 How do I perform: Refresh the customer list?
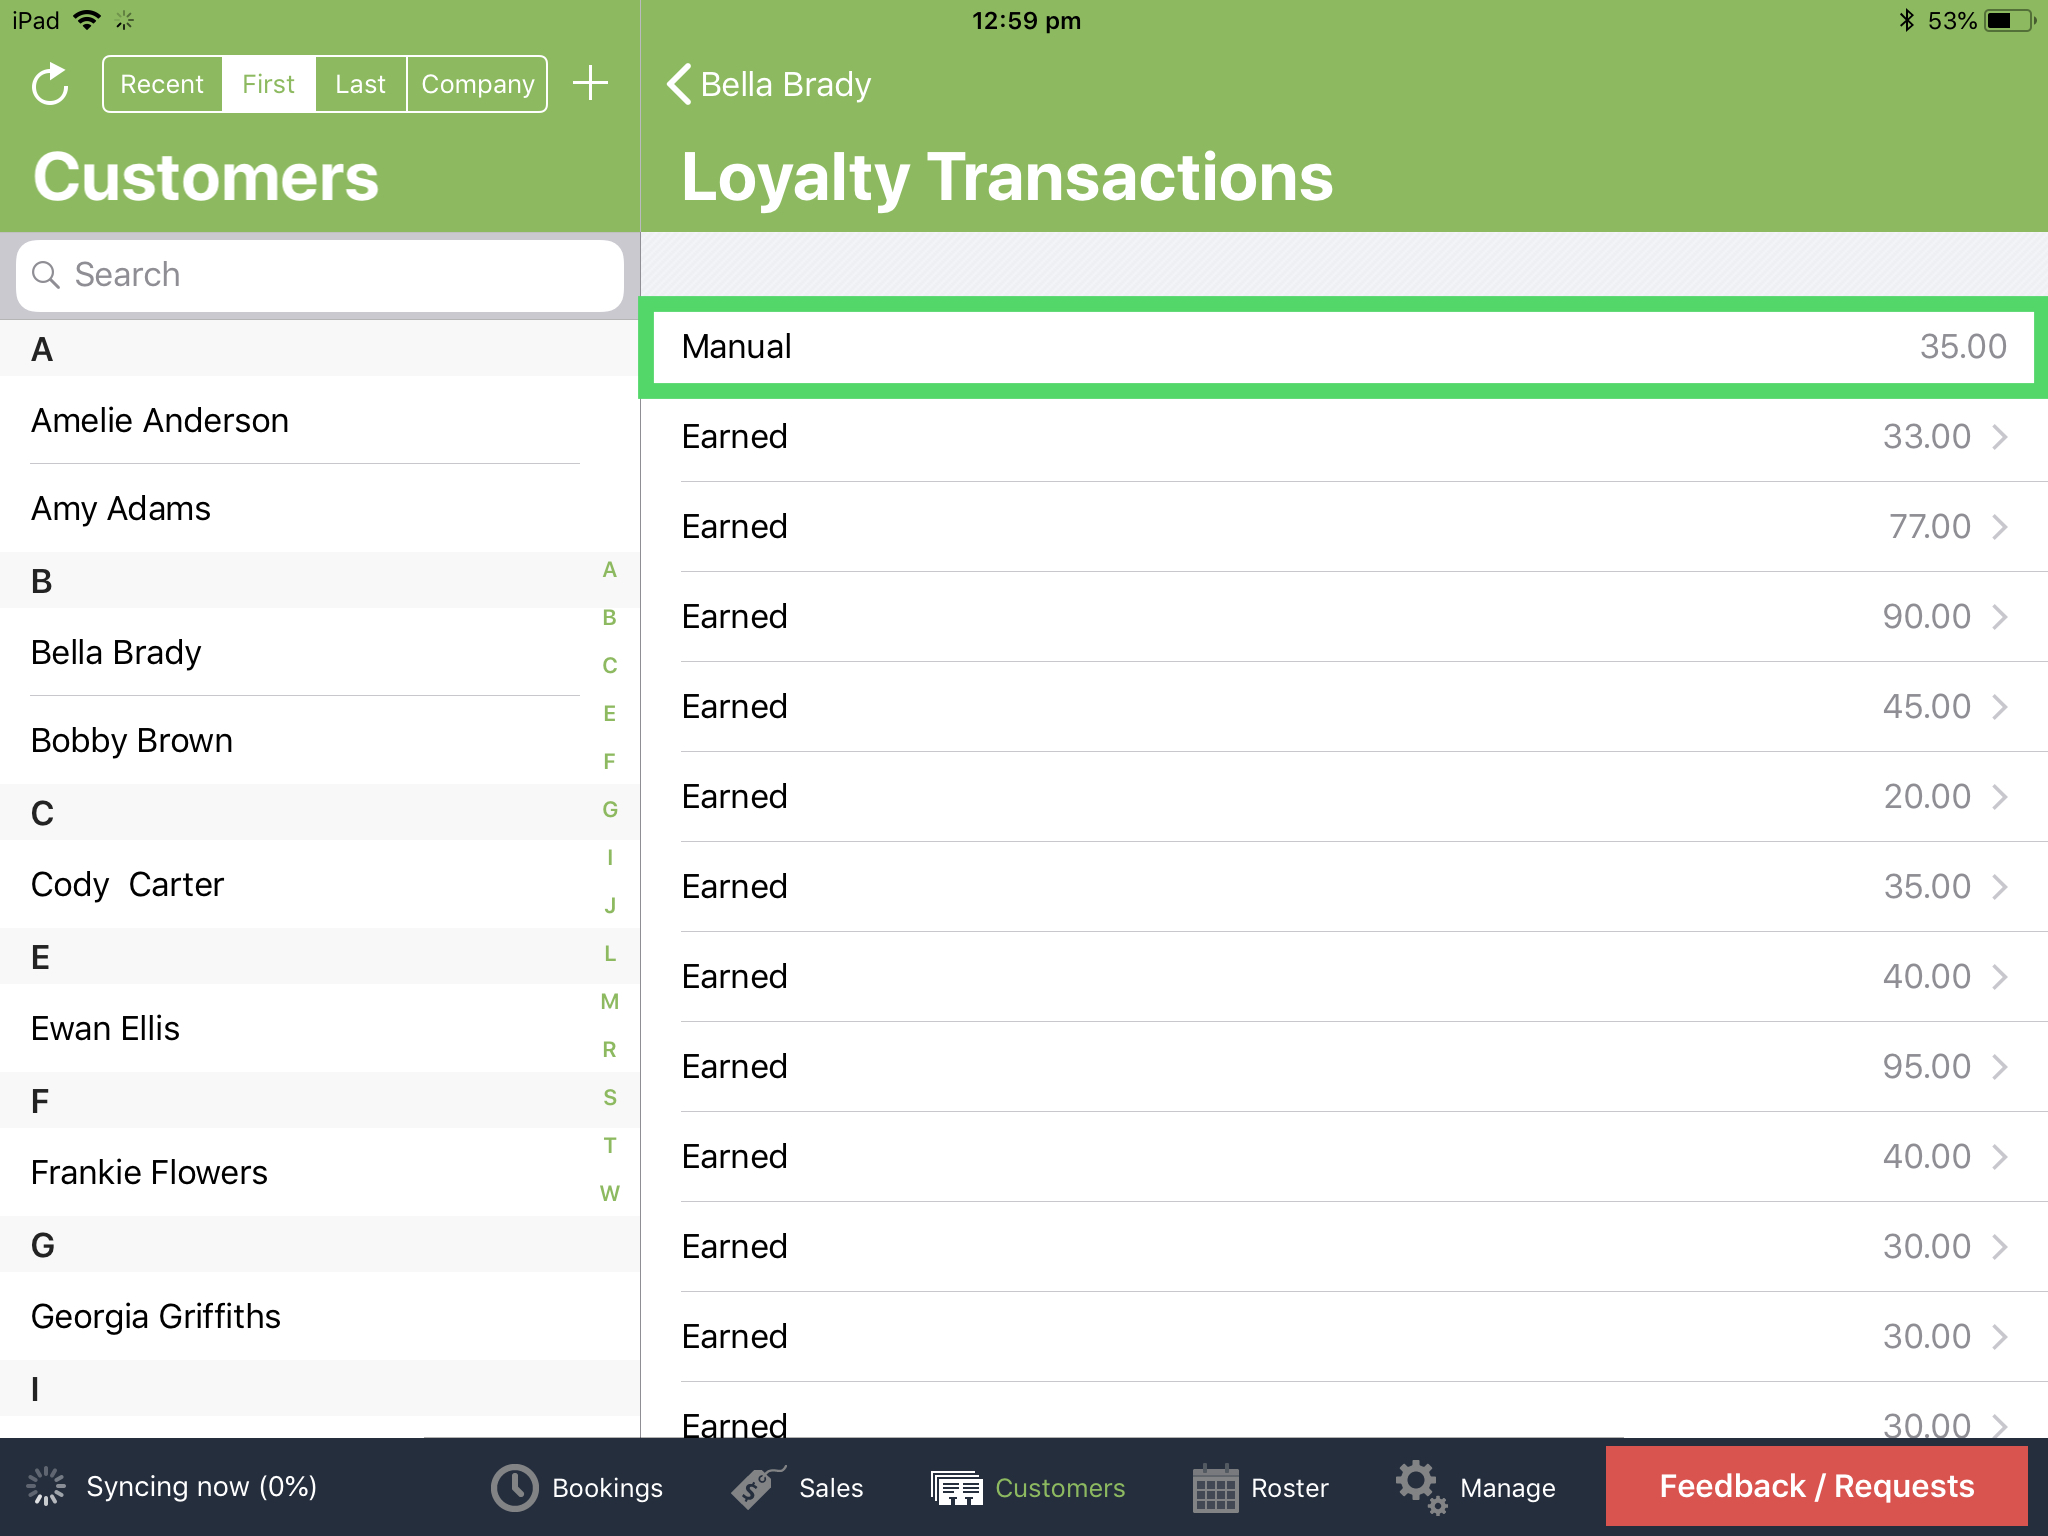[x=49, y=84]
